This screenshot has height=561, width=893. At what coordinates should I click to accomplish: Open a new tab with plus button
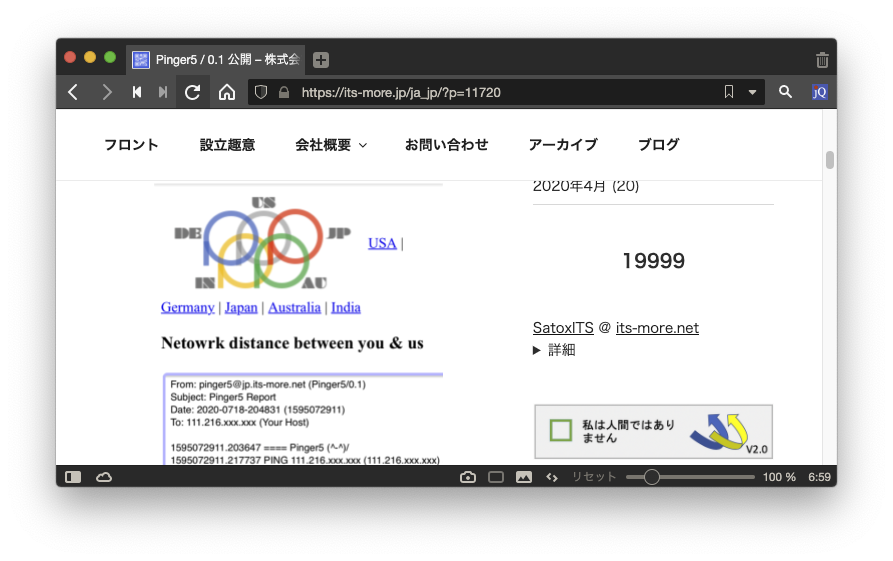321,60
